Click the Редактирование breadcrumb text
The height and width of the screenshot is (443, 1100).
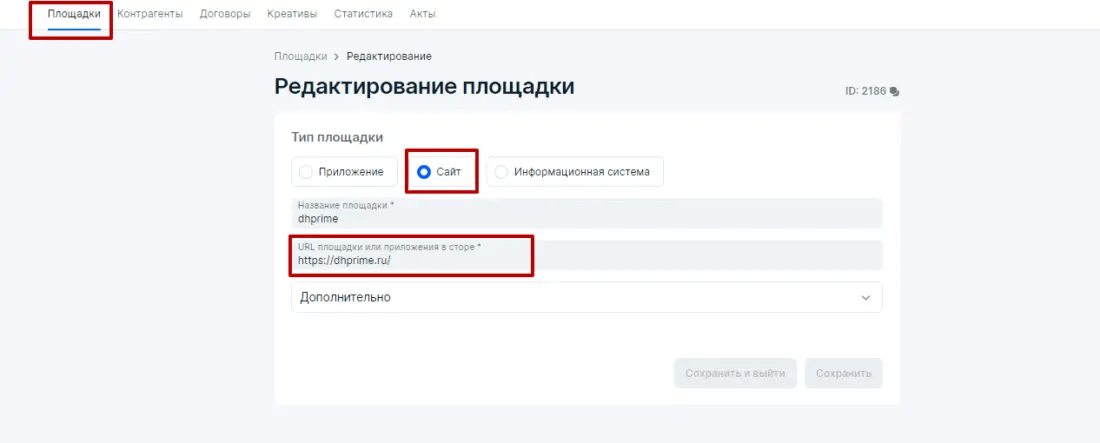389,56
